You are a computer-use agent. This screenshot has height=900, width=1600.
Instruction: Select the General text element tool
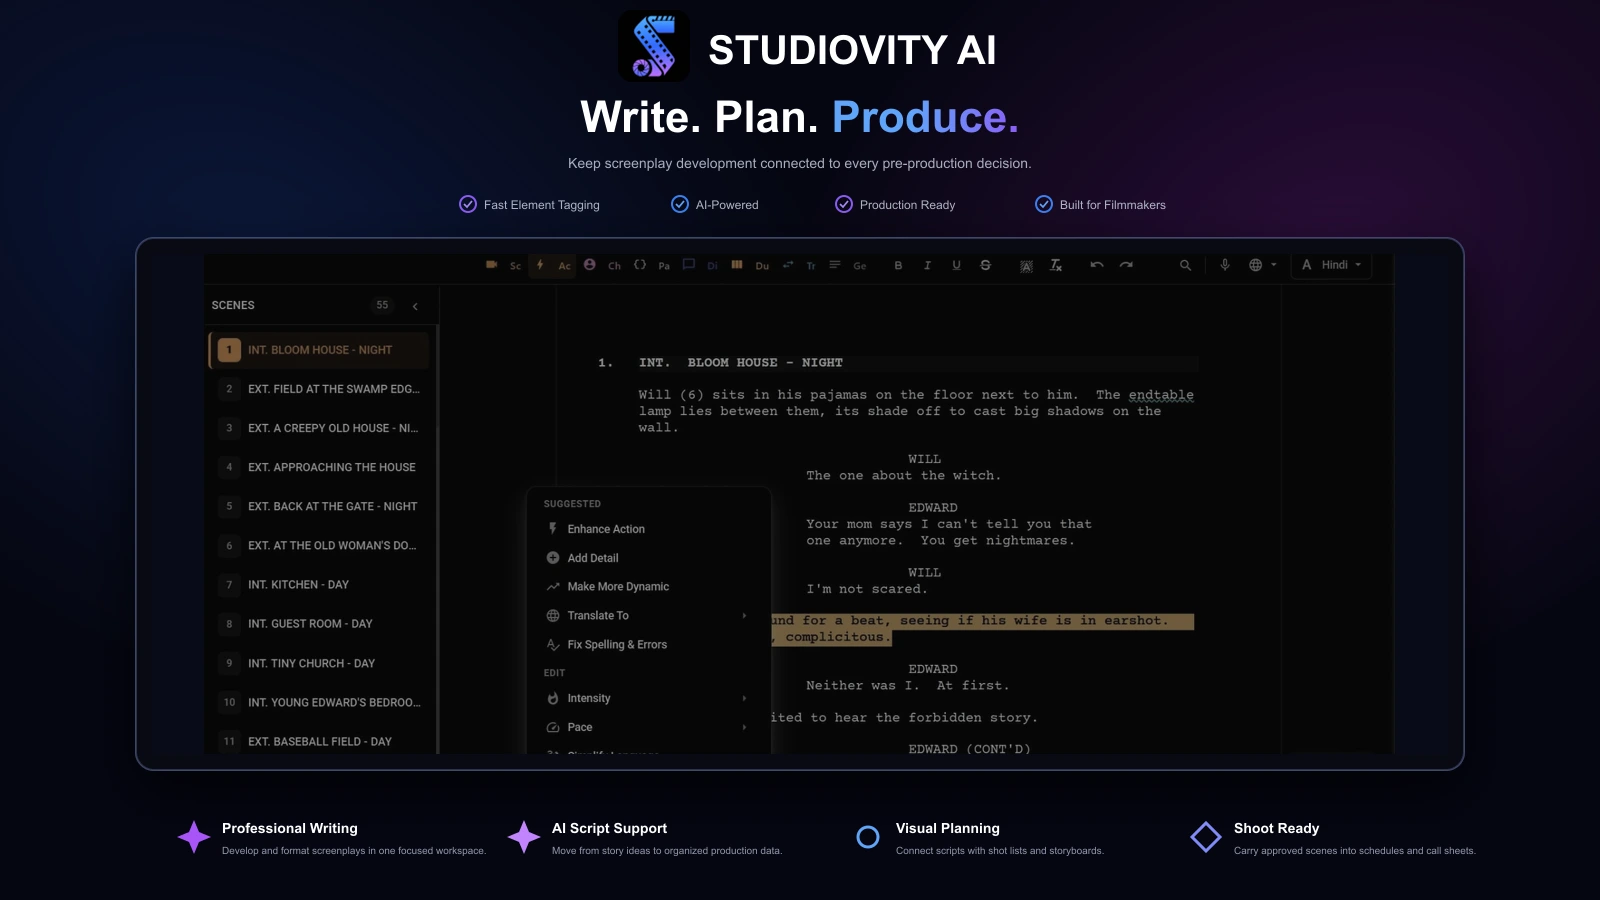tap(848, 265)
